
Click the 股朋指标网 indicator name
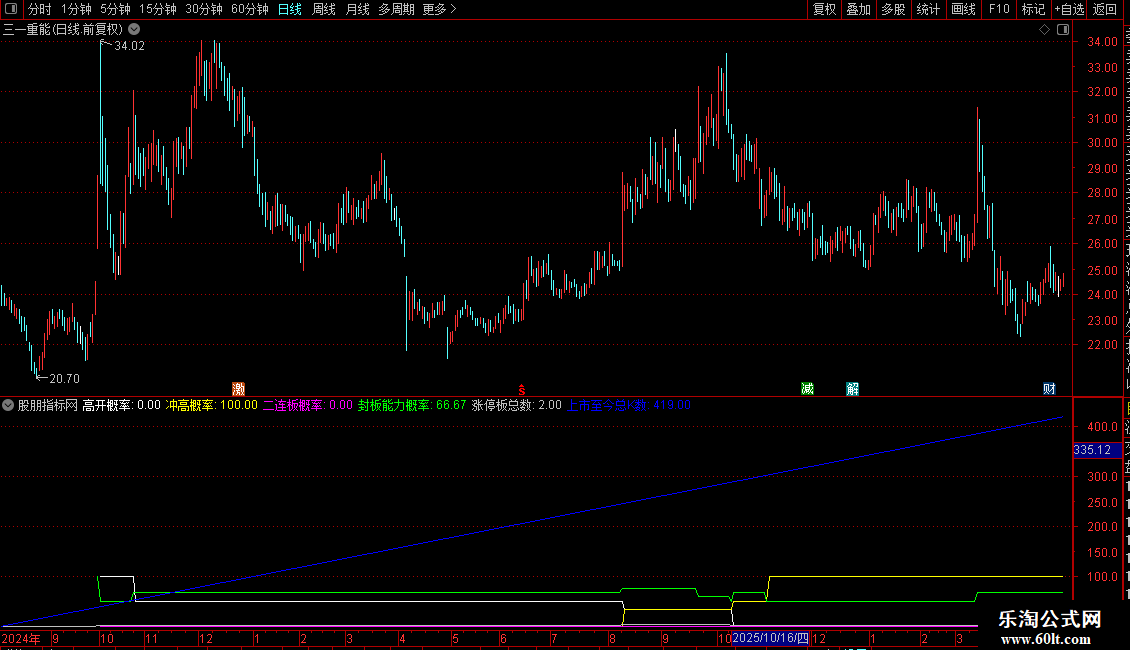tap(48, 405)
